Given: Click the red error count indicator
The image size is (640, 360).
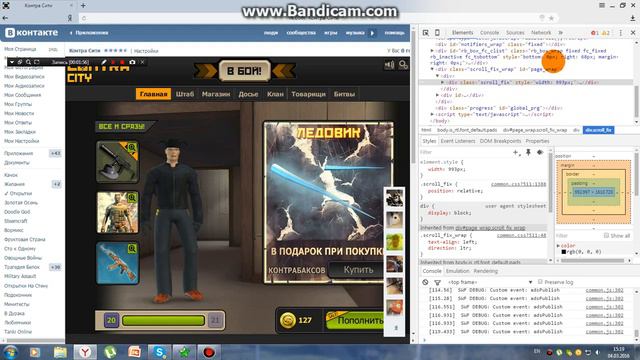Looking at the screenshot, I should 595,33.
